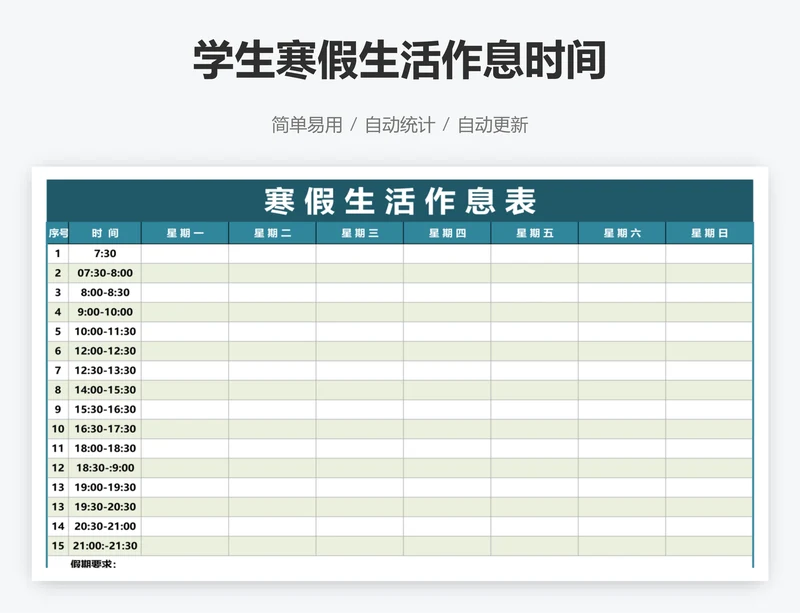The width and height of the screenshot is (800, 613).
Task: Select the 星期二 cell in the 16:30-17:30 row
Action: (x=272, y=429)
